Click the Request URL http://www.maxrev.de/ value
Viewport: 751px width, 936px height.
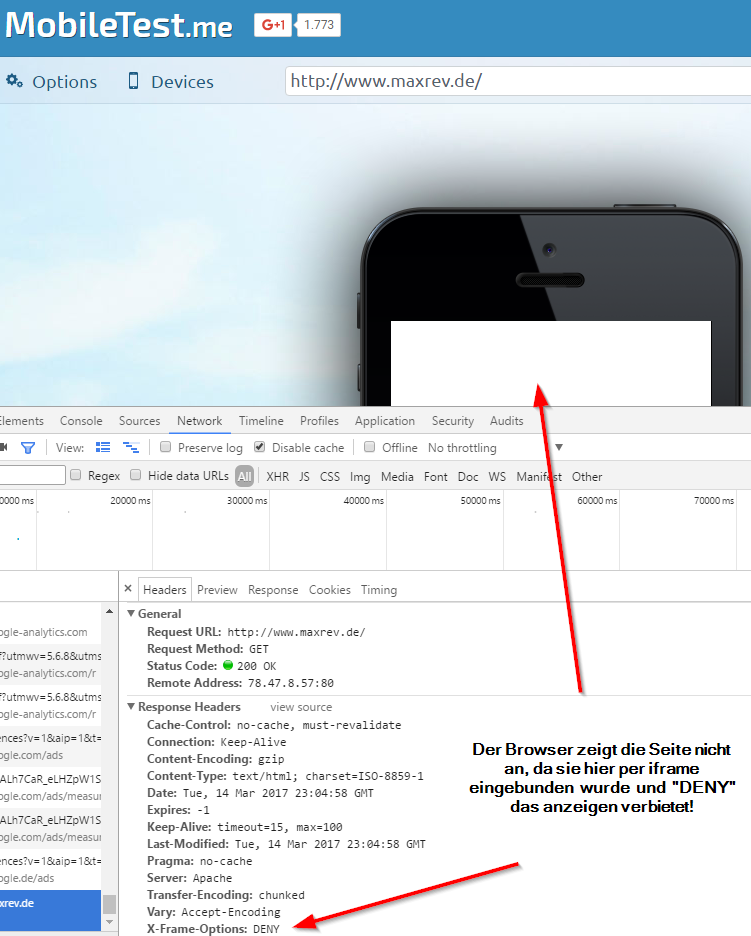296,632
